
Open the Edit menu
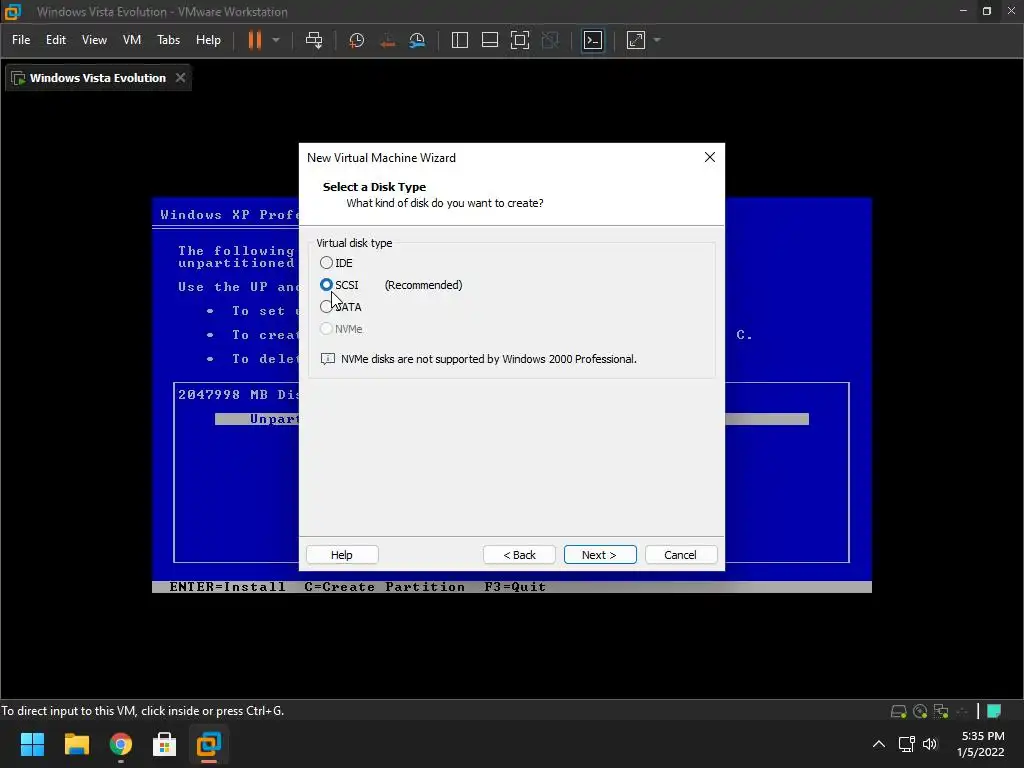56,40
